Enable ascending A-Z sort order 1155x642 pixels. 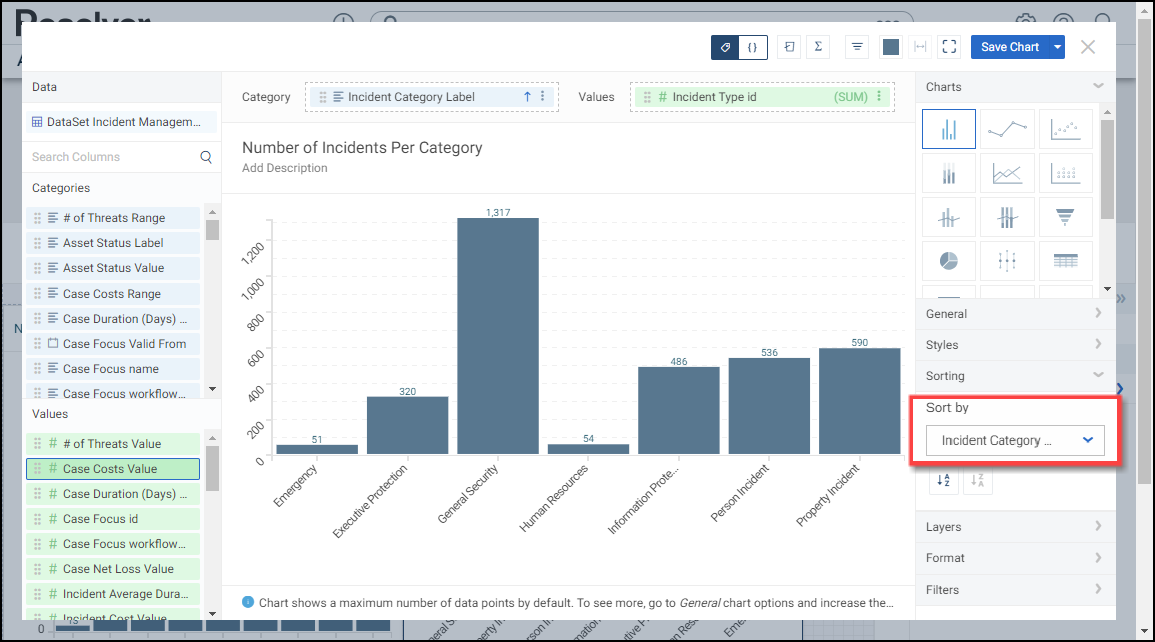click(x=942, y=481)
